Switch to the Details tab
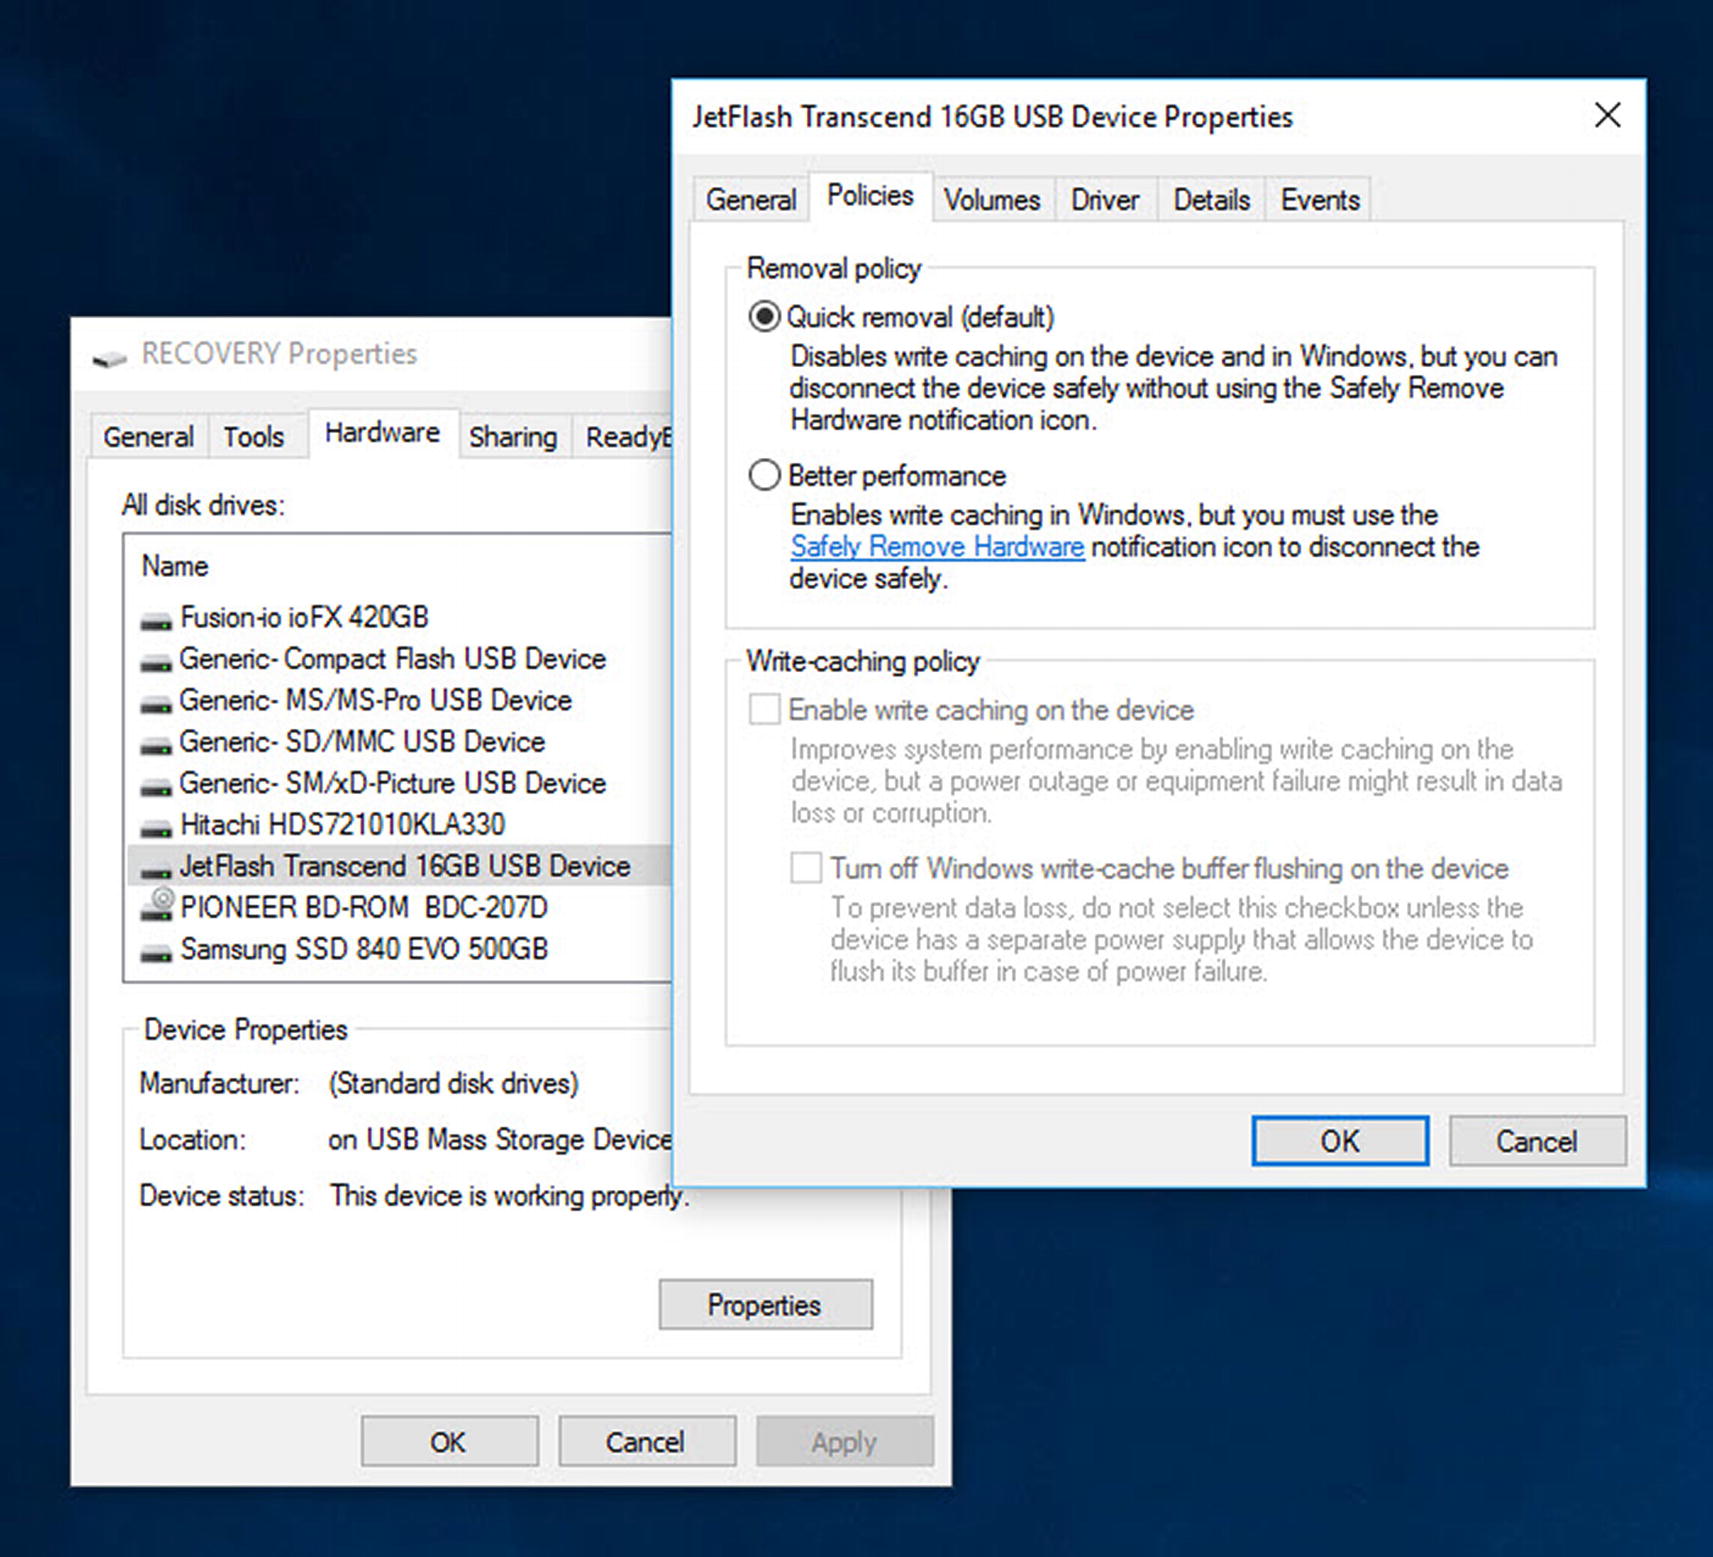The width and height of the screenshot is (1713, 1557). coord(1211,200)
